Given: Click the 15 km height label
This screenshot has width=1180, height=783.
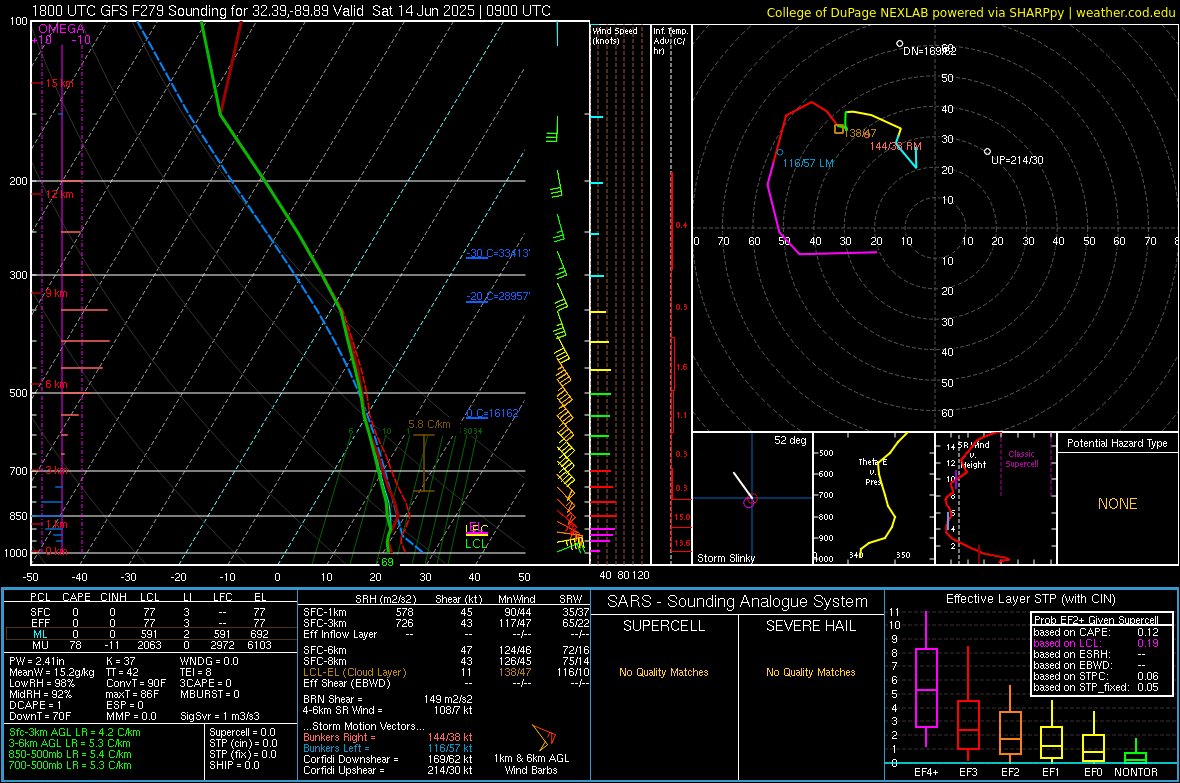Looking at the screenshot, I should [x=59, y=84].
